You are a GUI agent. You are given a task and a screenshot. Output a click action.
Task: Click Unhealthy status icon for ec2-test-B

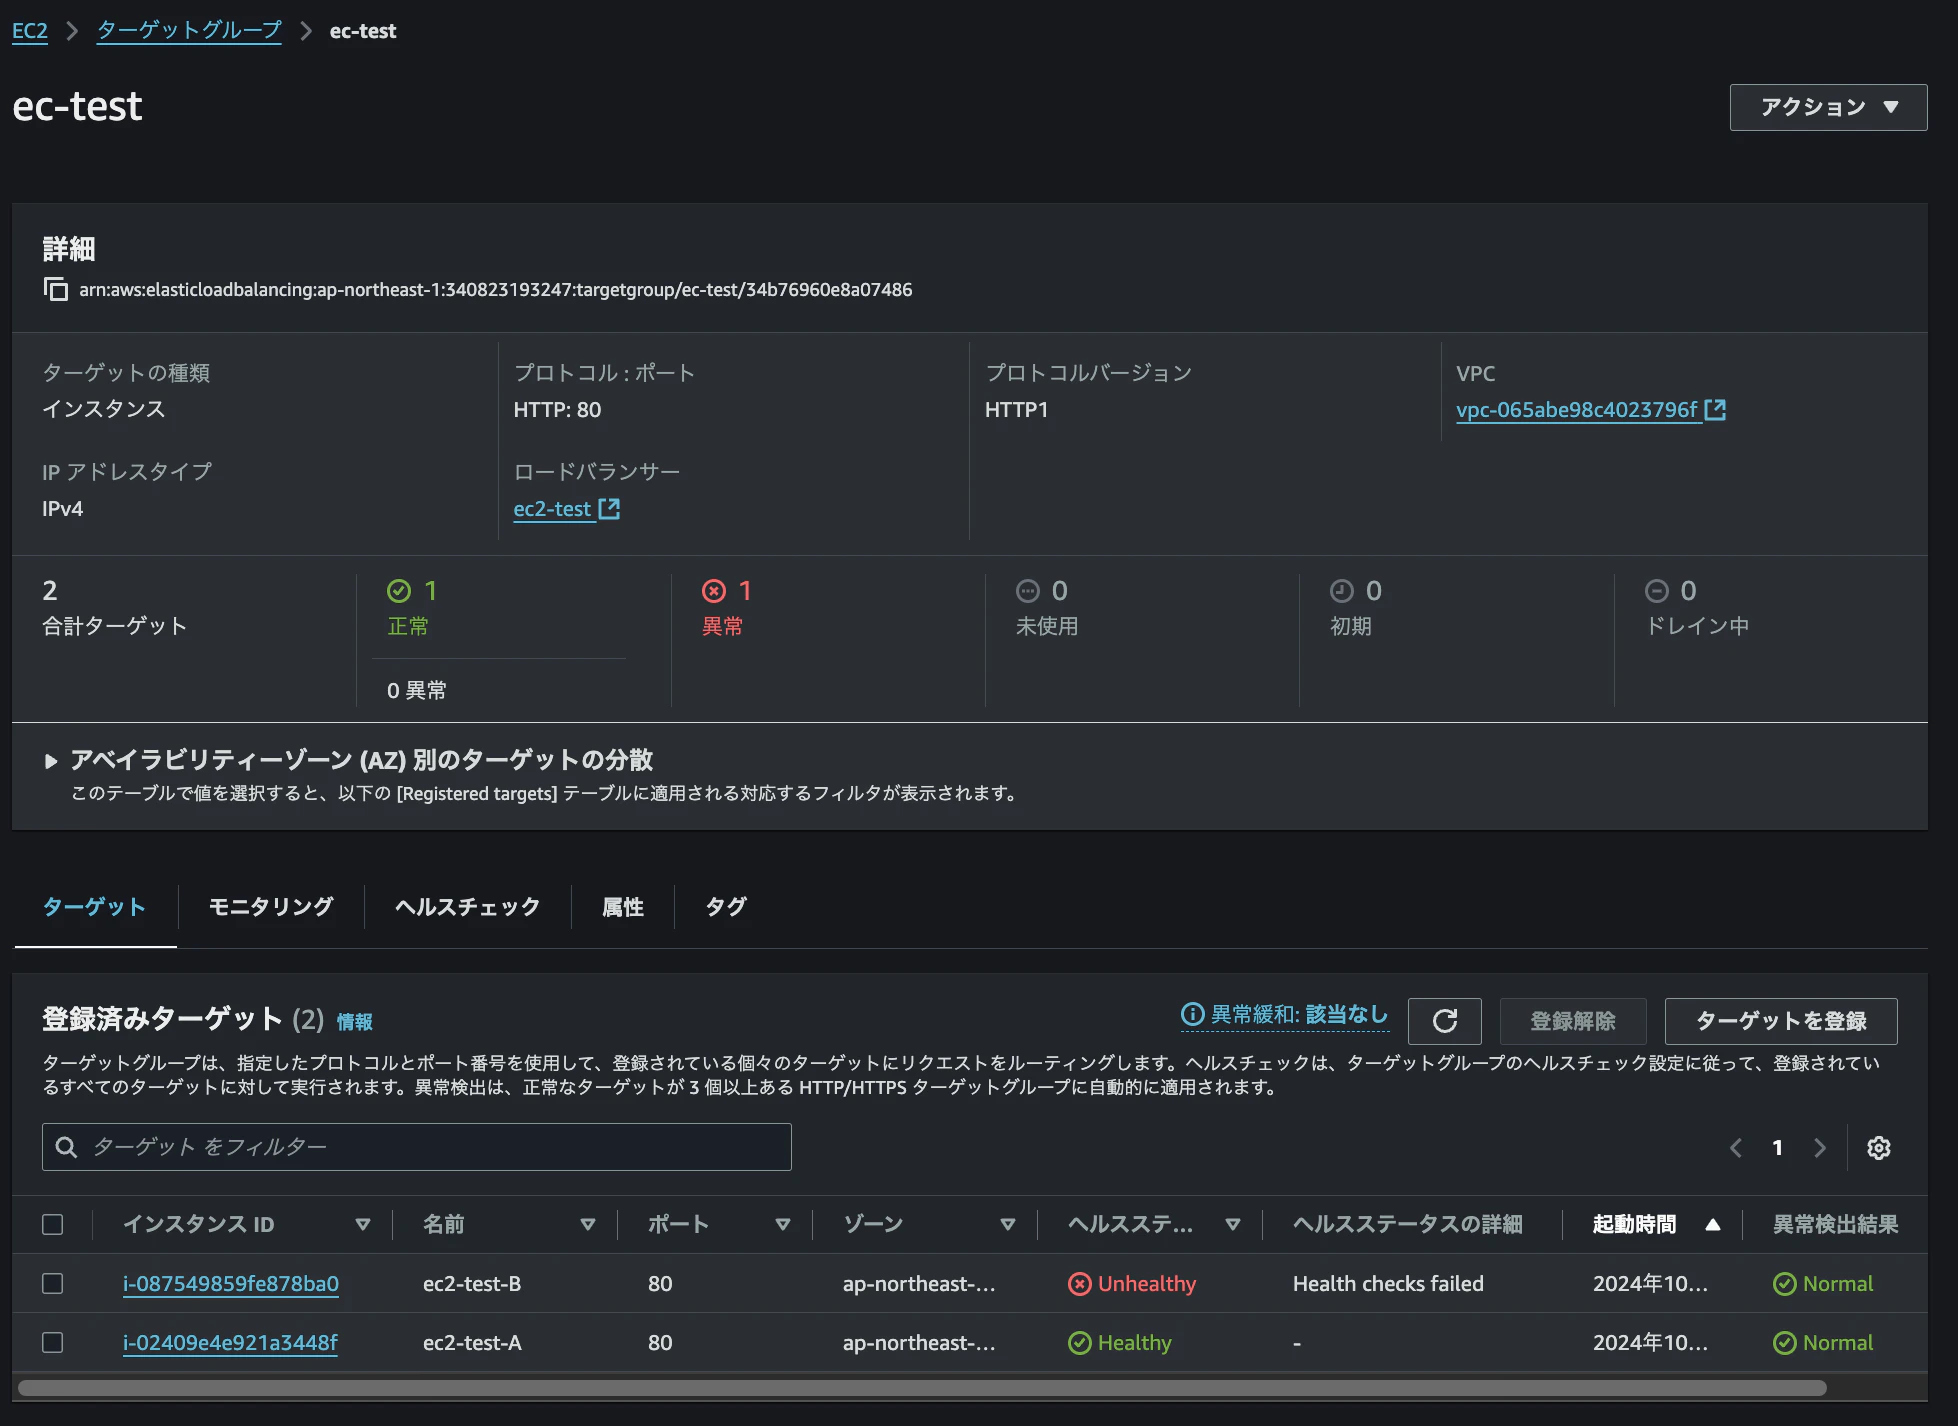1080,1284
